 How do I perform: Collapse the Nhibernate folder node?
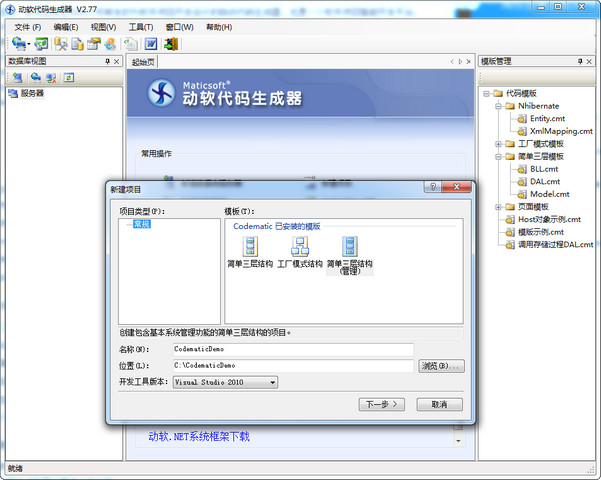[499, 105]
